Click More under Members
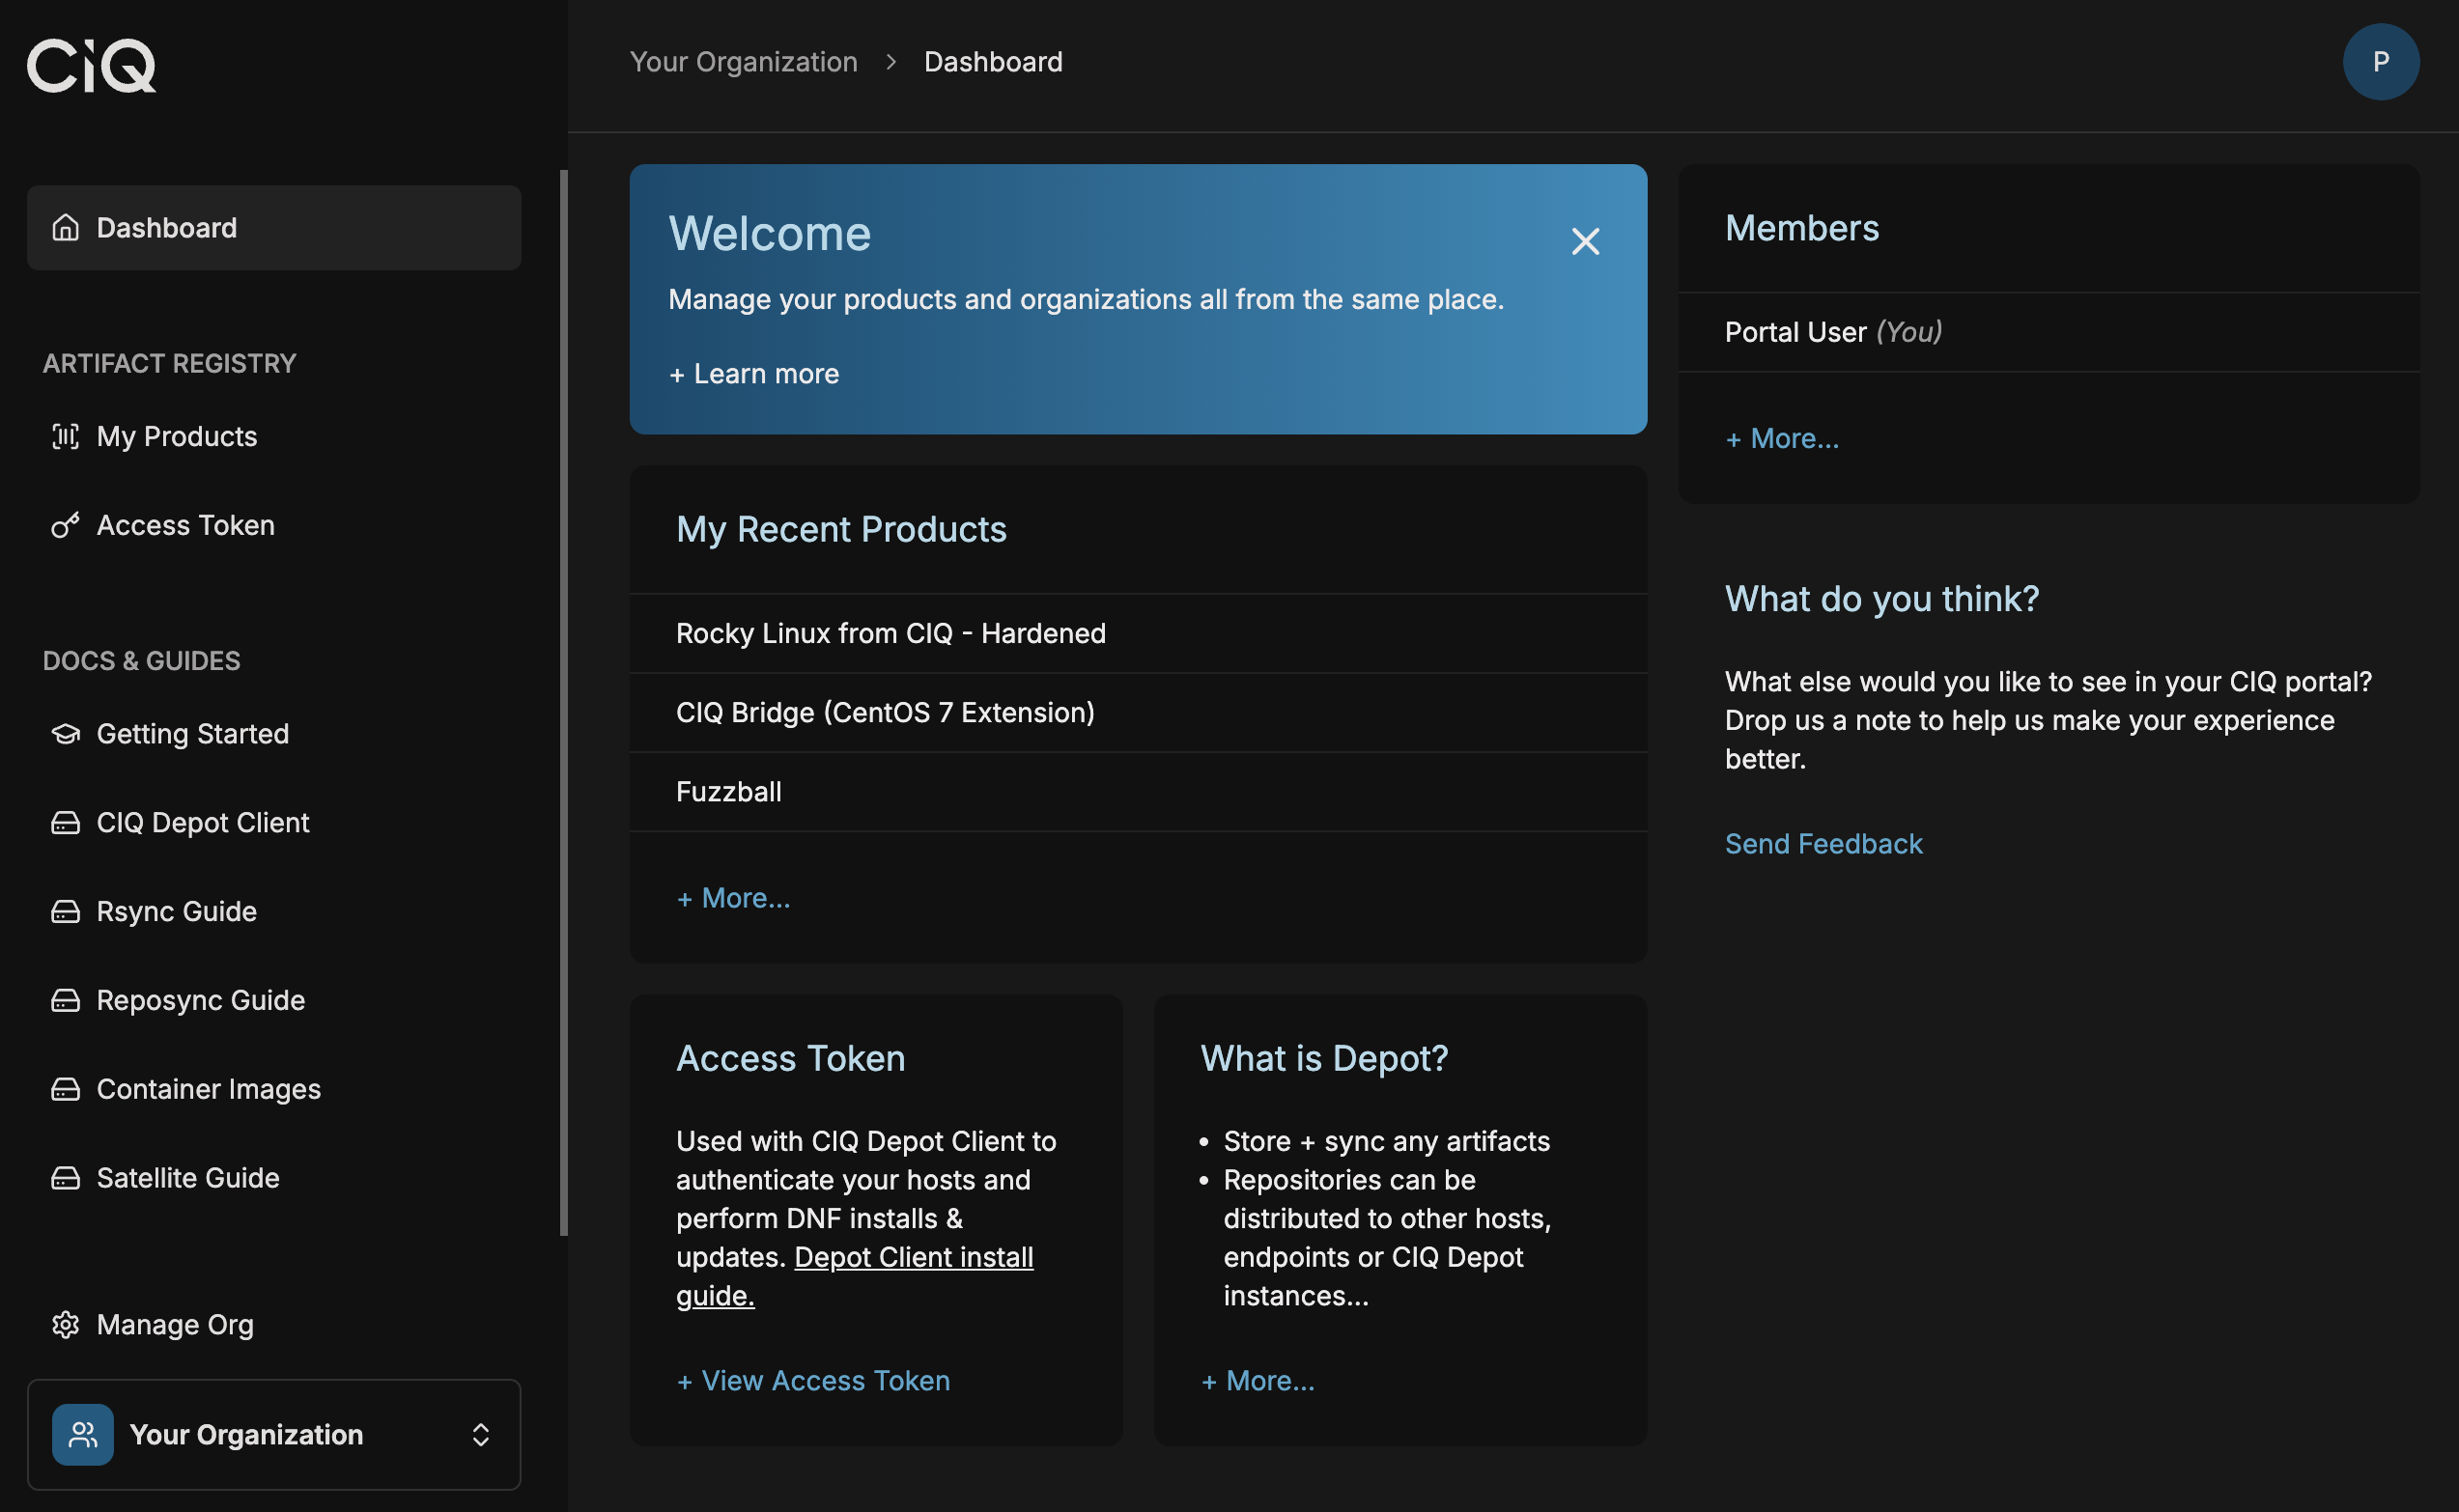The width and height of the screenshot is (2459, 1512). coord(1782,439)
